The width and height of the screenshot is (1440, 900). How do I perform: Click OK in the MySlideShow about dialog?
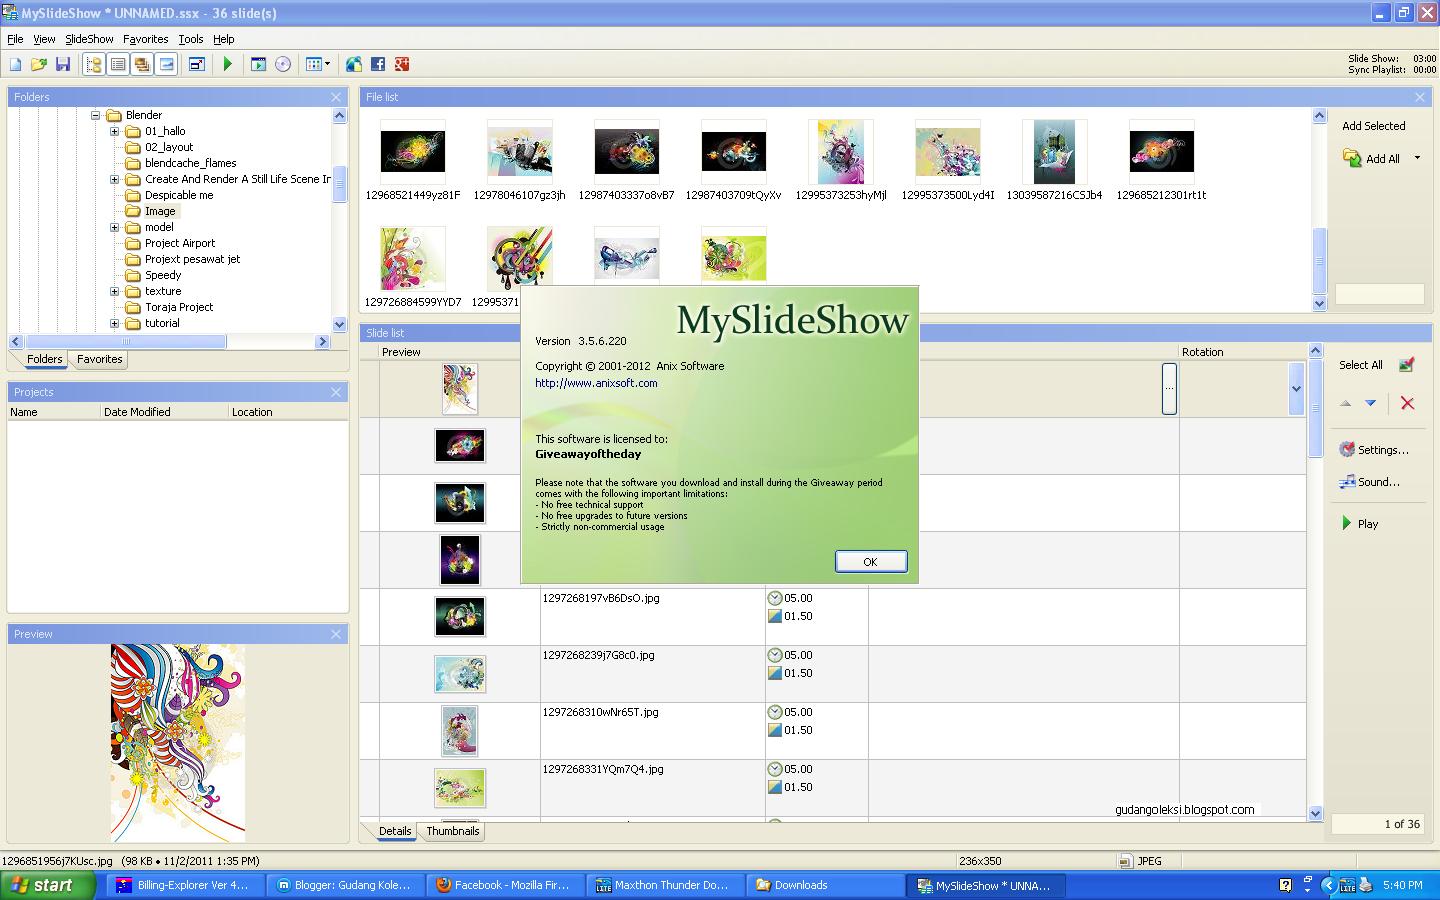(871, 562)
